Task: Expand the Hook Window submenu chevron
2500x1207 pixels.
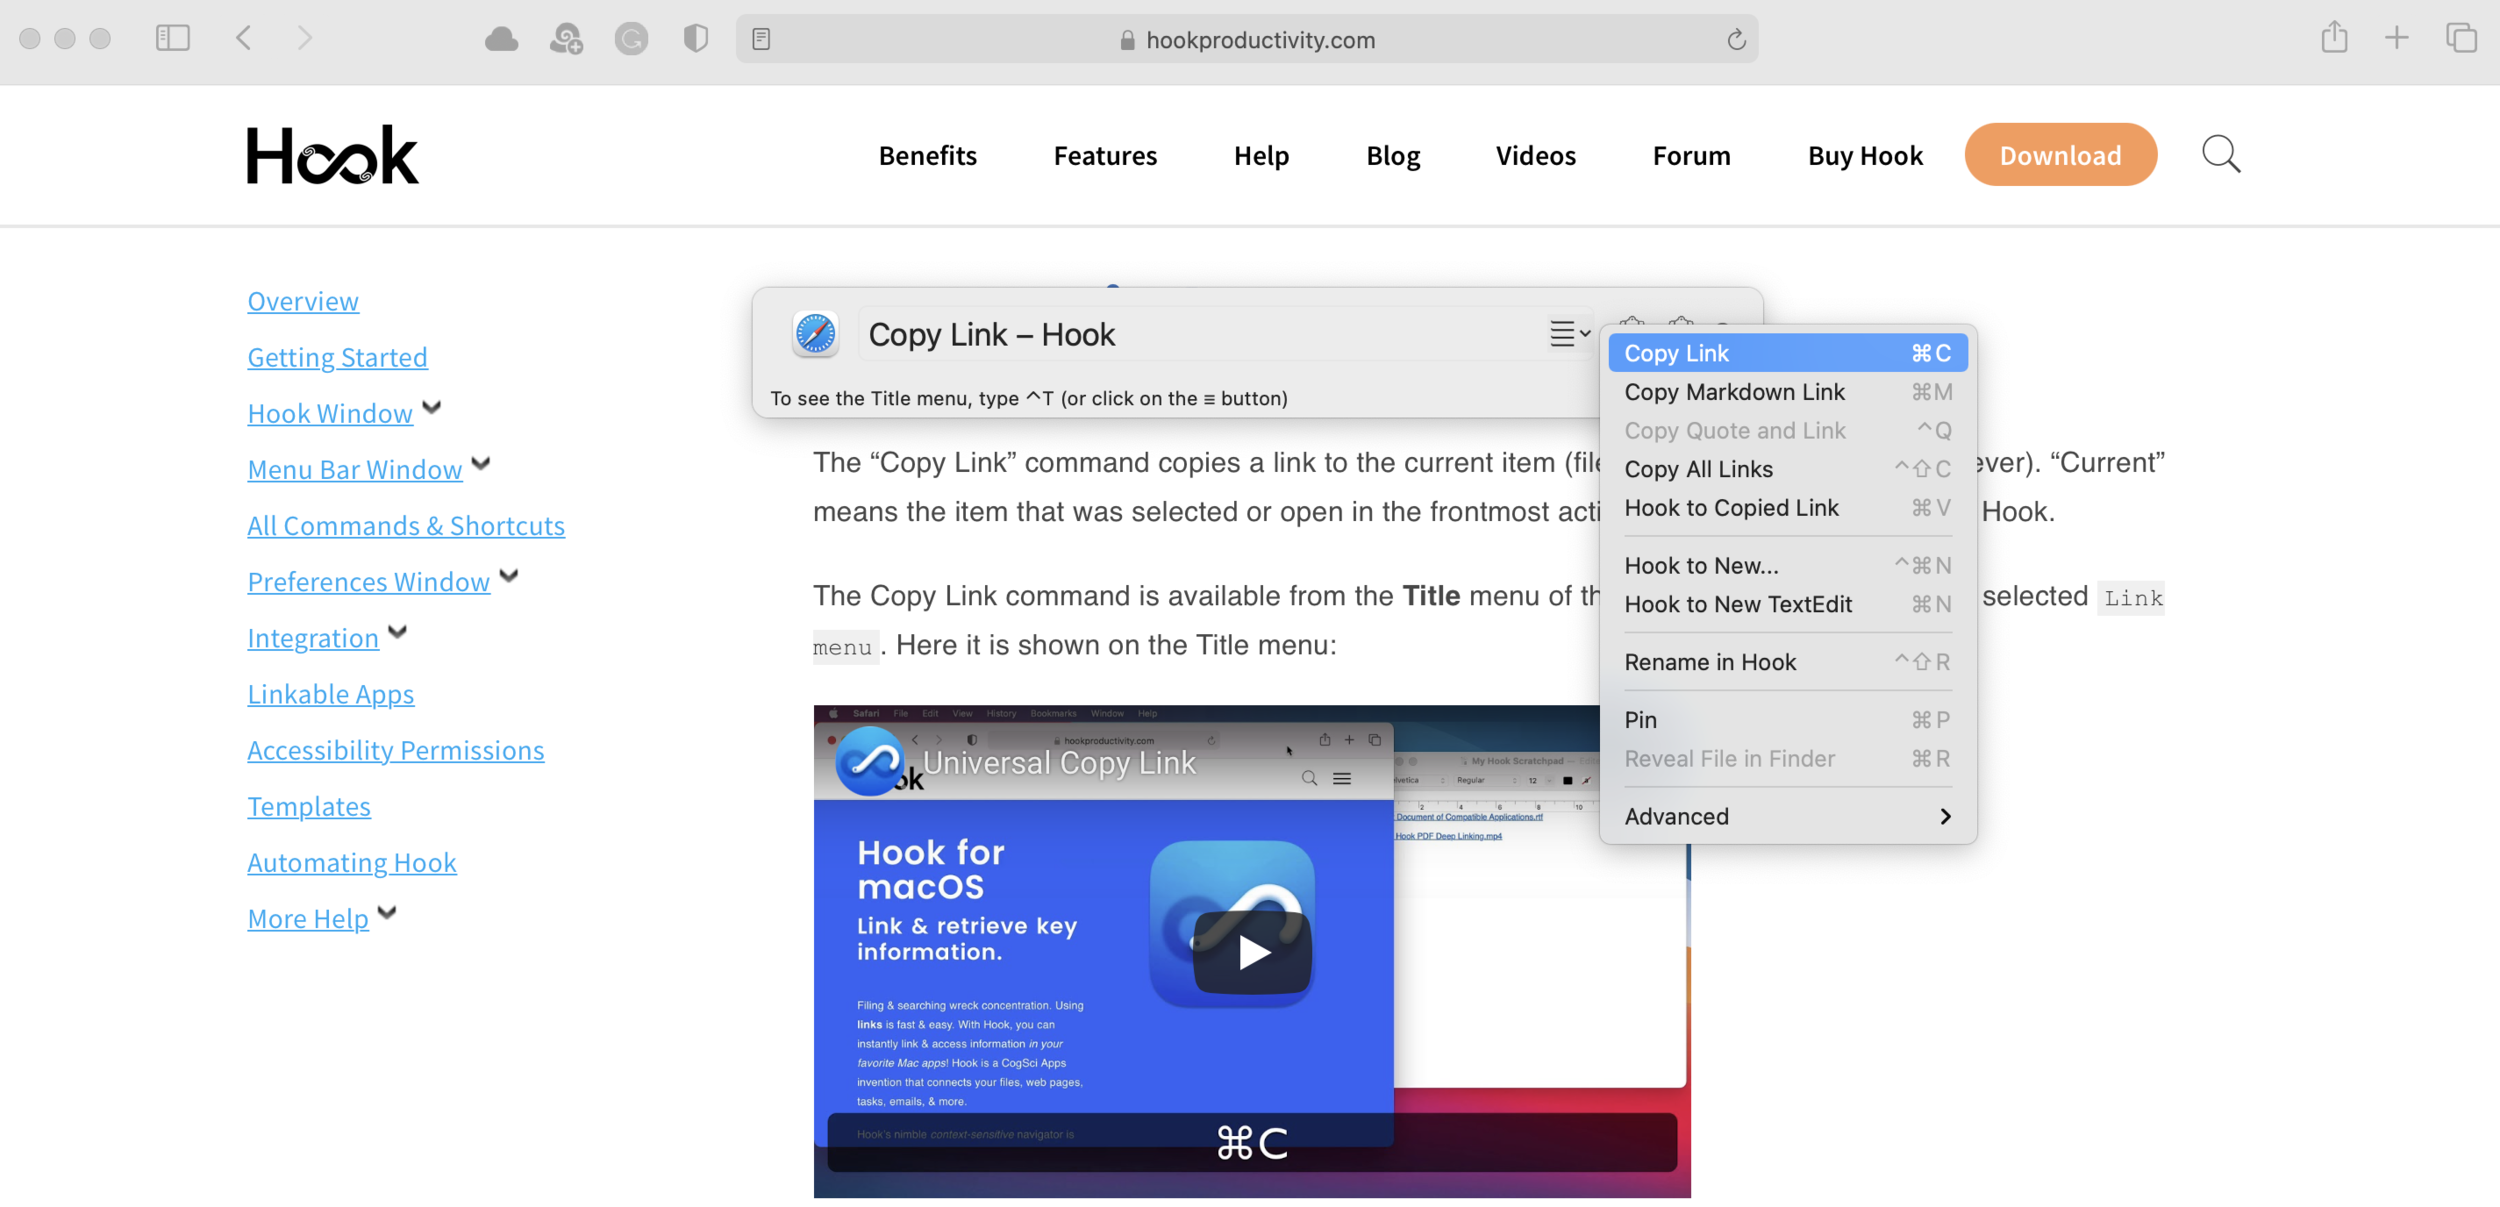Action: 432,407
